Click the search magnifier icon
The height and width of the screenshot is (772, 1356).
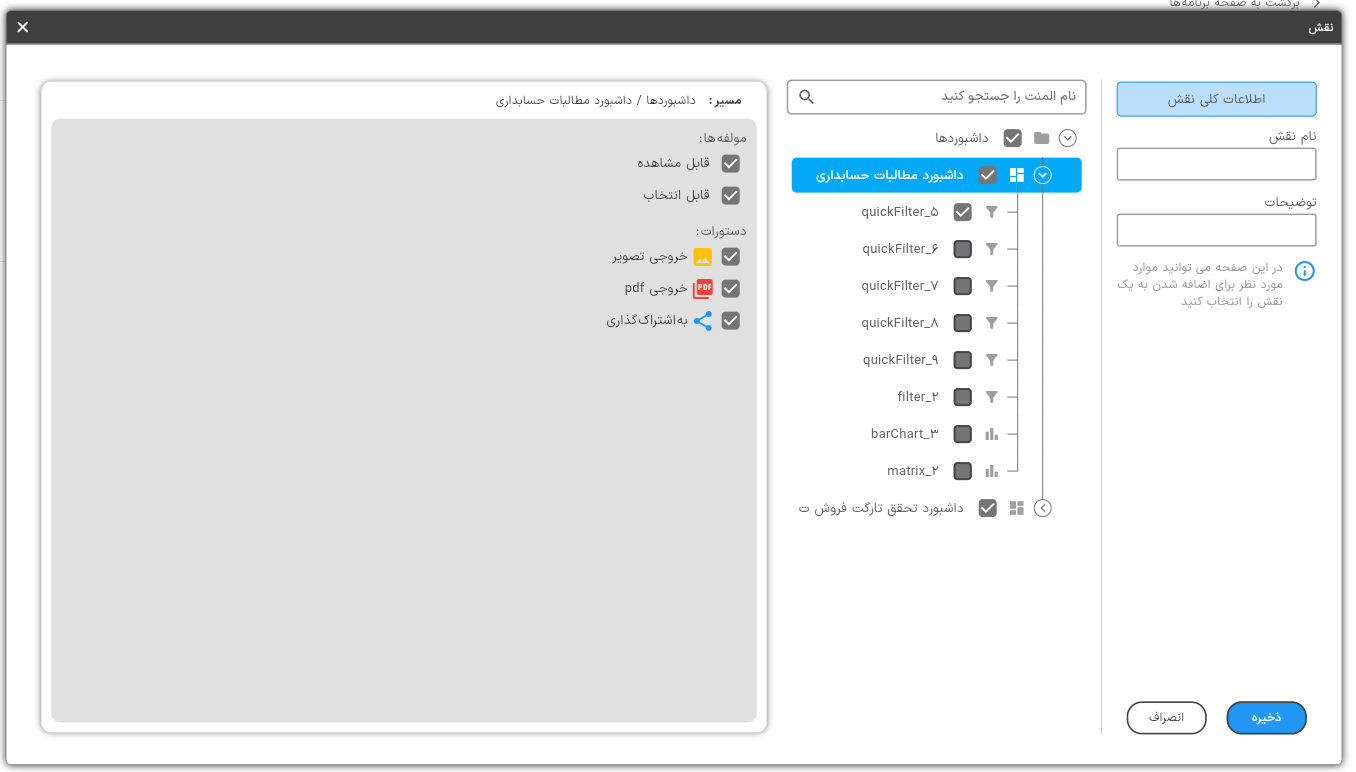(806, 97)
